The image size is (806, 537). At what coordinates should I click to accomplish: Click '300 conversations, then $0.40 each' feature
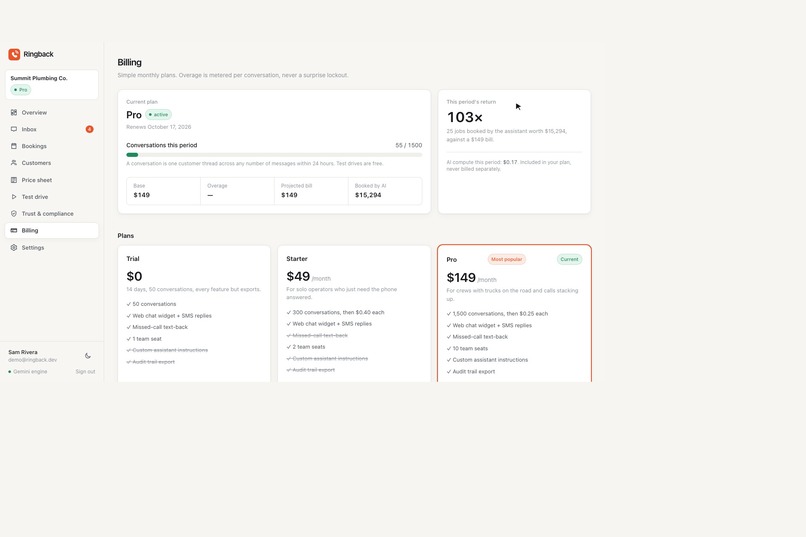point(338,312)
